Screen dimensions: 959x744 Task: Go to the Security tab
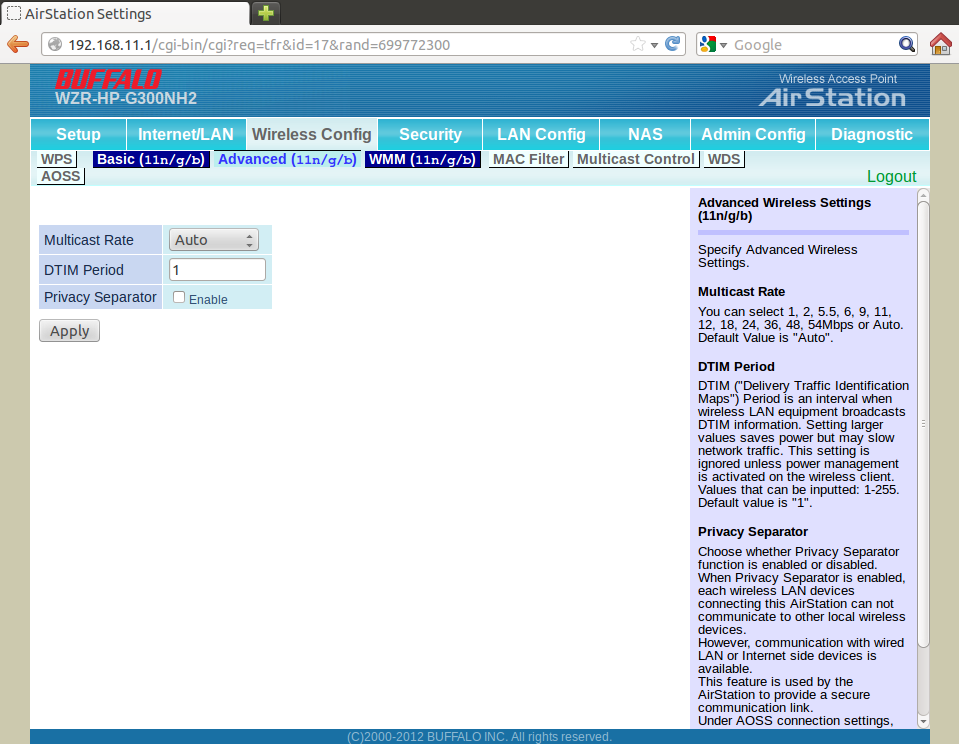(x=431, y=134)
